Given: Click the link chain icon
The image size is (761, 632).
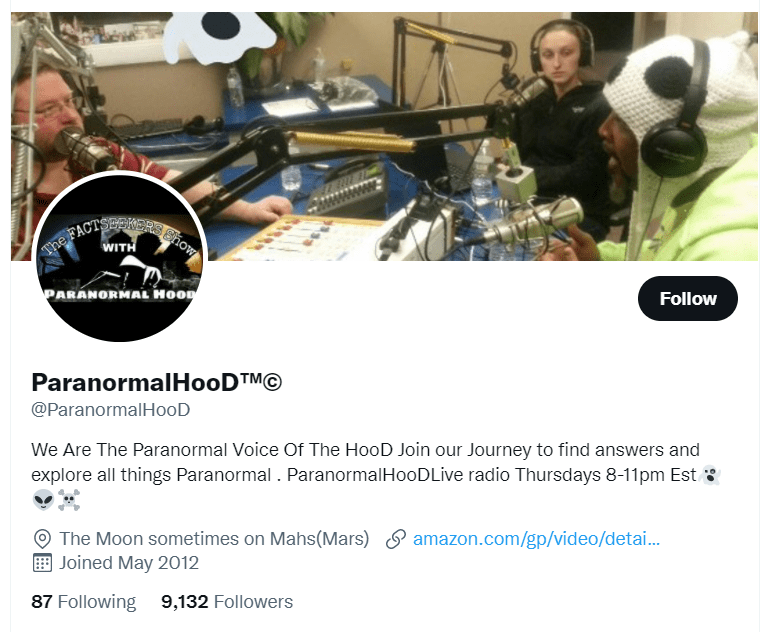Looking at the screenshot, I should click(x=396, y=539).
